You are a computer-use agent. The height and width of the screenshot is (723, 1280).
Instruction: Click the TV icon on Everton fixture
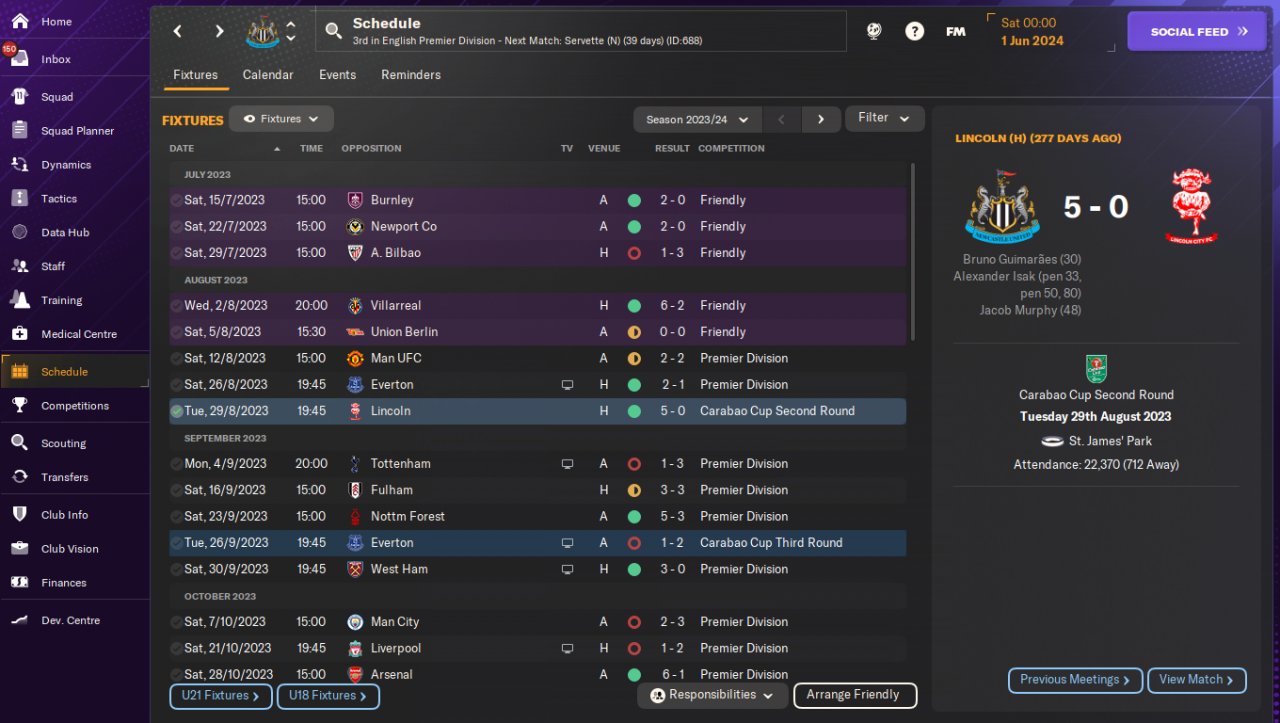coord(567,385)
